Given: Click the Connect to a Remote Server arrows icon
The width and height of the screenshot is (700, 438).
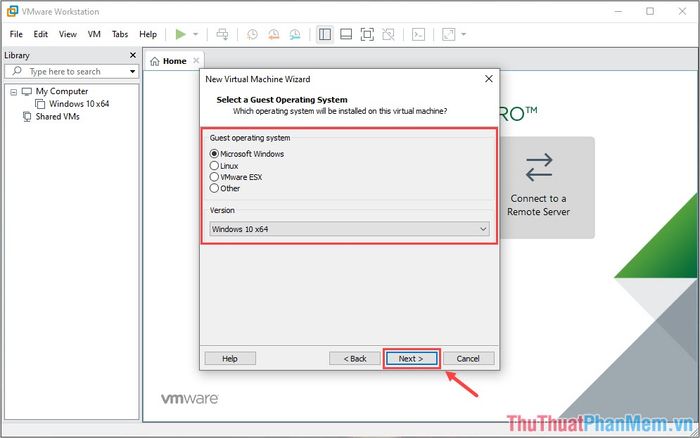Looking at the screenshot, I should click(539, 167).
